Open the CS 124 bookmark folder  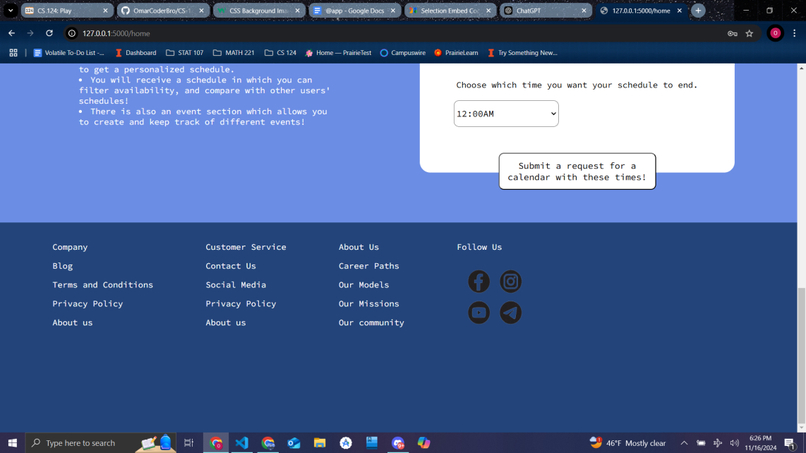(x=280, y=52)
